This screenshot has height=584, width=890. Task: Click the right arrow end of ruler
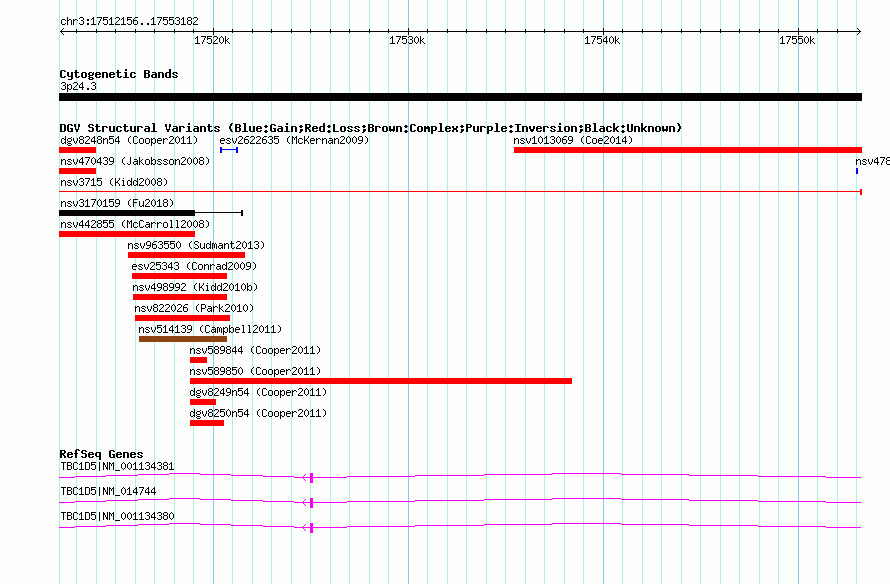tap(859, 31)
